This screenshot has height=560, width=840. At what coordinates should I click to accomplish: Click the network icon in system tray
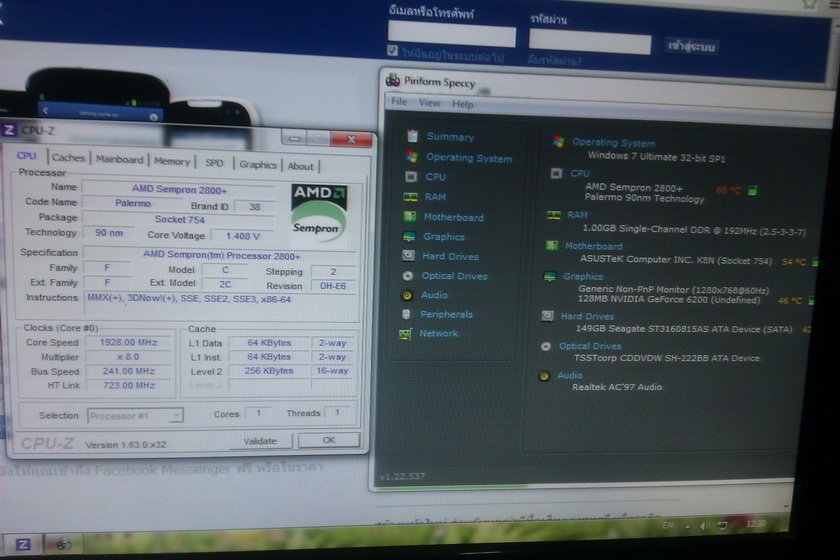click(x=722, y=526)
